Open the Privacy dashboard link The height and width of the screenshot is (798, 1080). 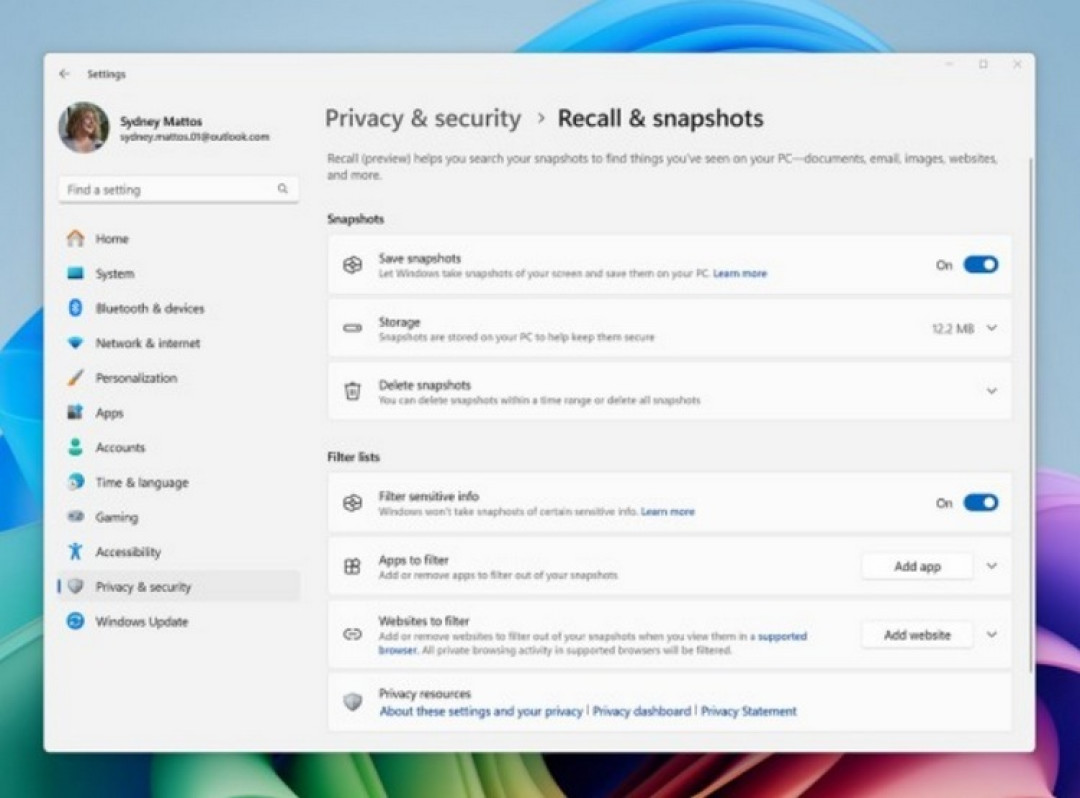(641, 711)
